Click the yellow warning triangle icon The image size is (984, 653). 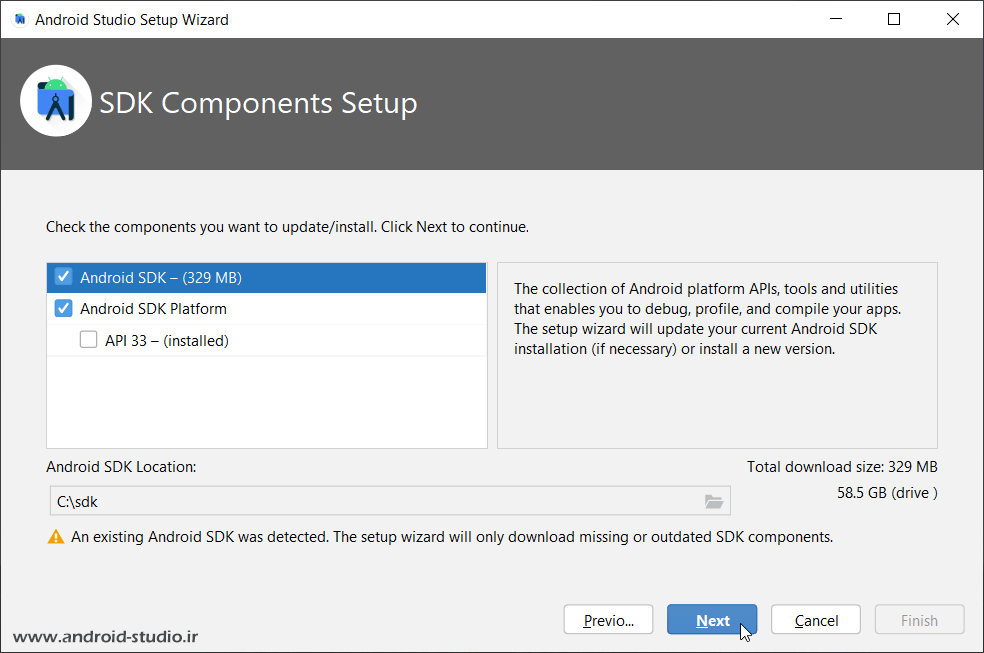[56, 537]
